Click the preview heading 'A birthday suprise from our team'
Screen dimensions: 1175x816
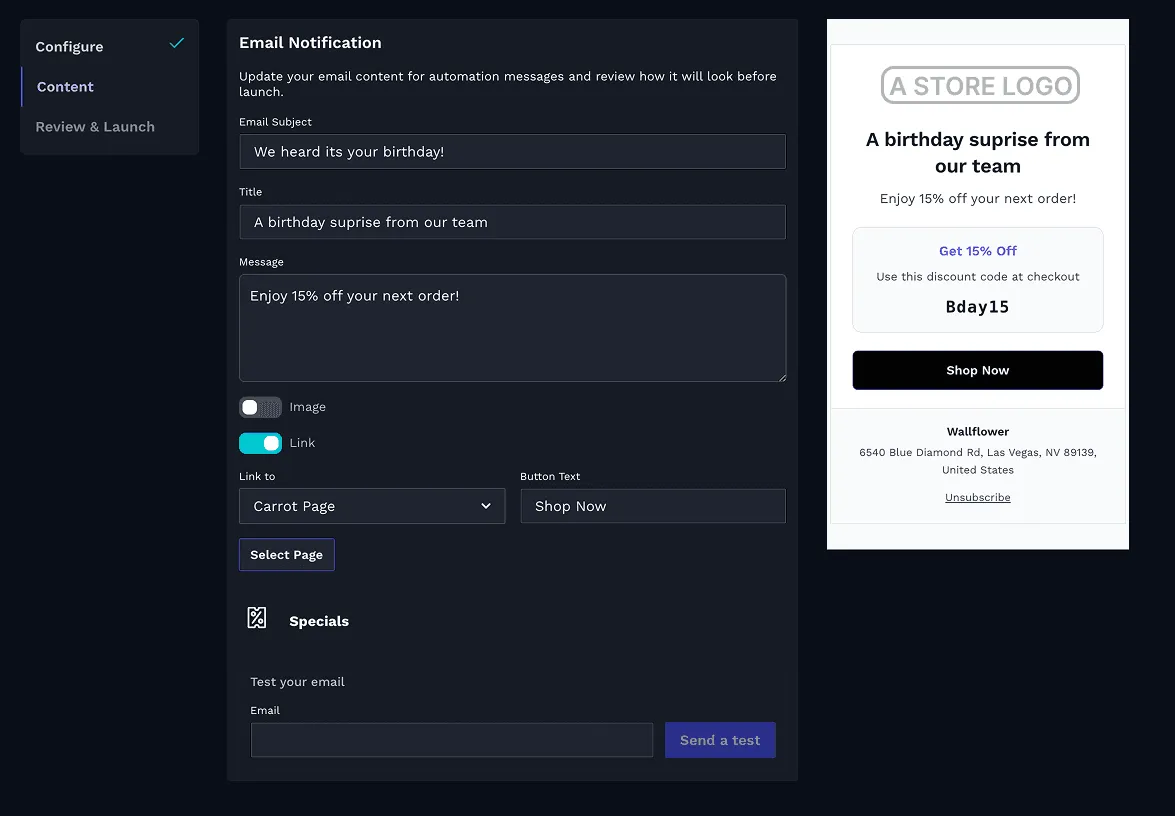pos(977,153)
